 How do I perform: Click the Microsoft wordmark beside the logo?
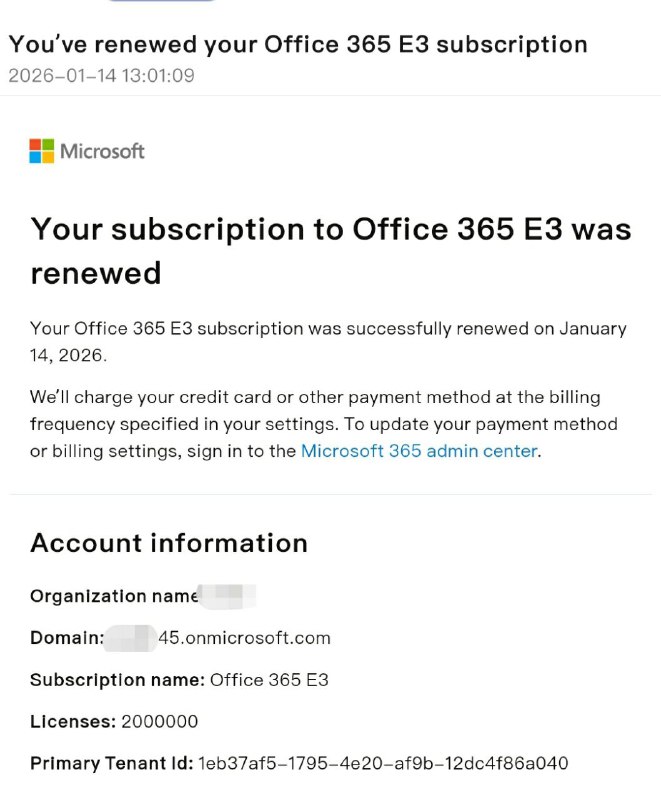102,151
